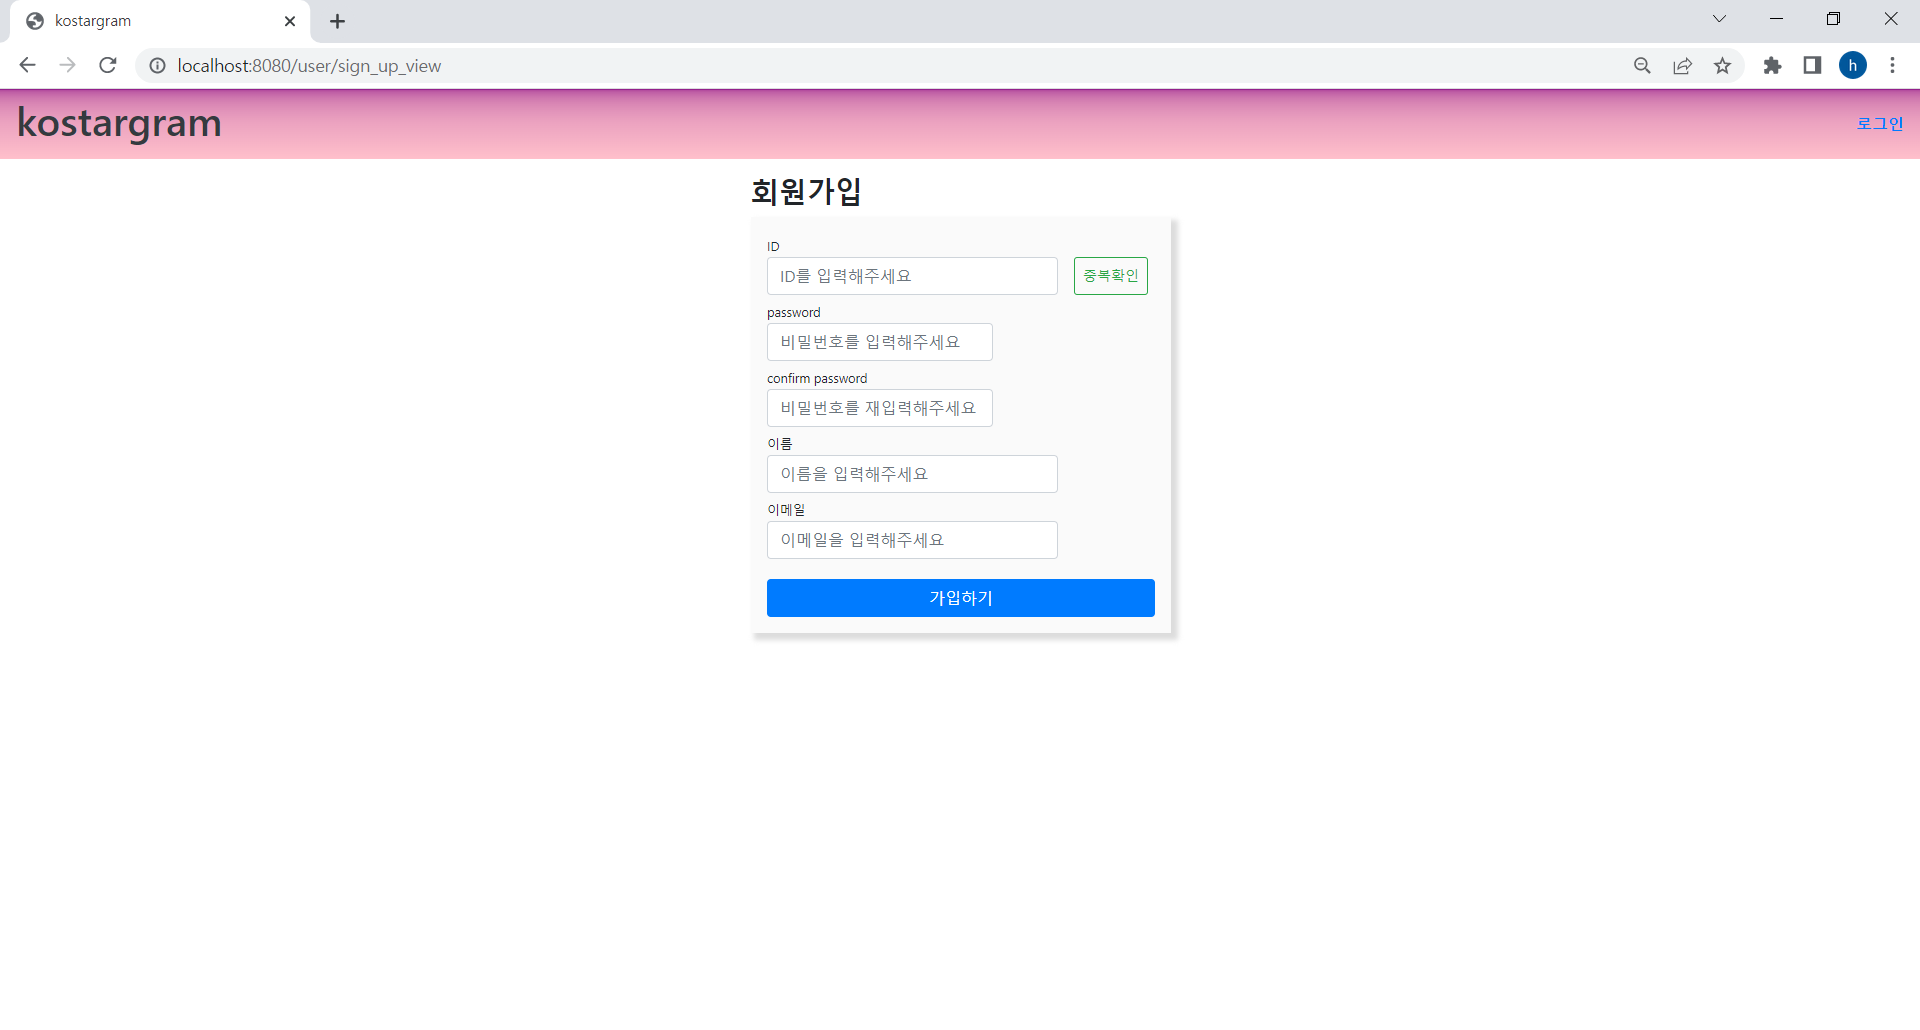Expand the address bar suggestions by clicking it
The height and width of the screenshot is (1030, 1920).
tap(600, 66)
